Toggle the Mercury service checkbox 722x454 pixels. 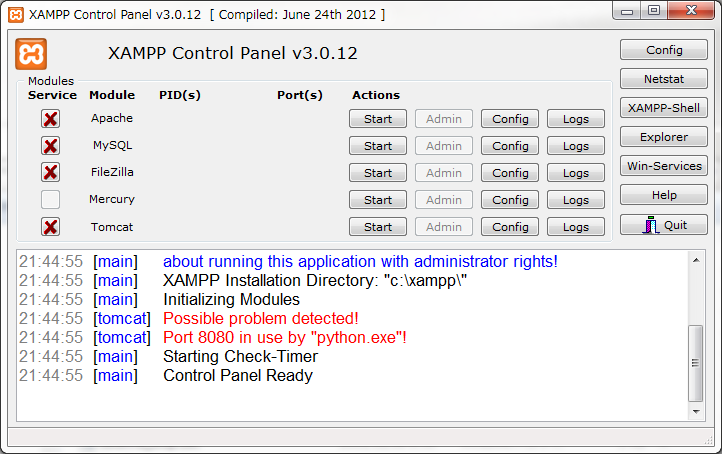pos(50,200)
